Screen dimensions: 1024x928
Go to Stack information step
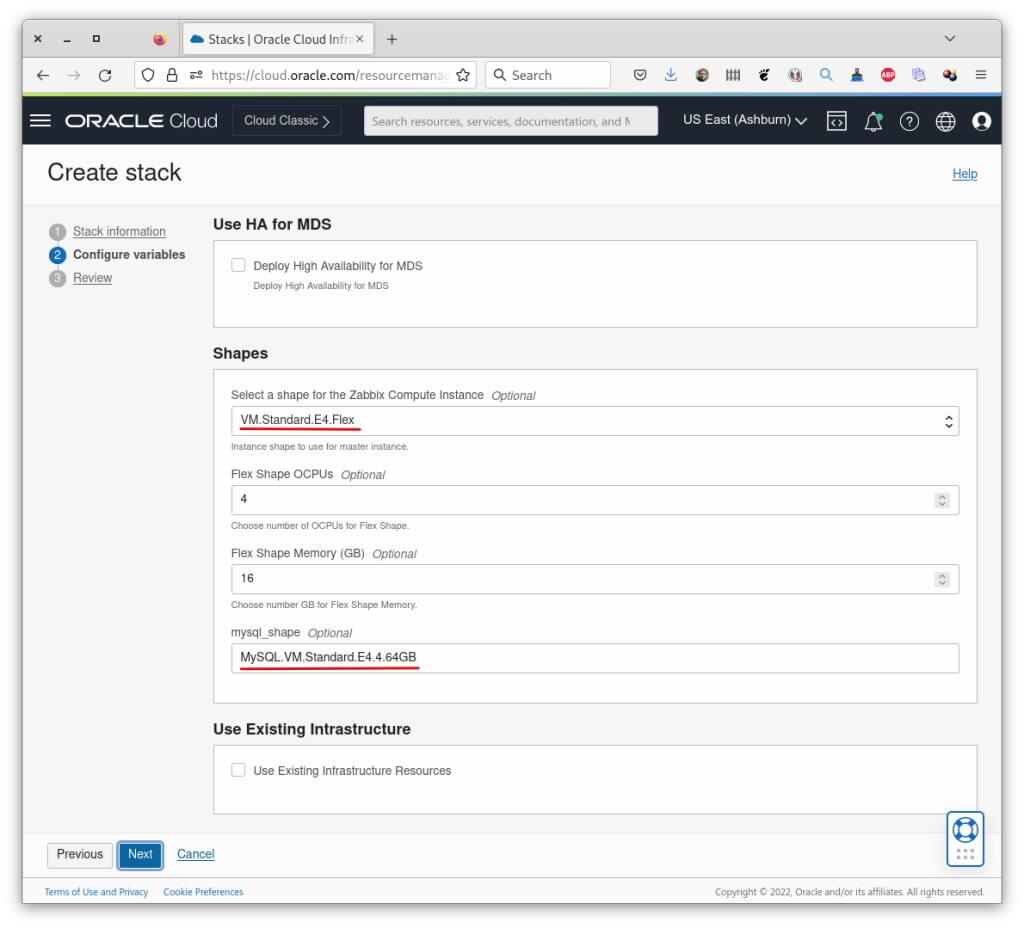[119, 231]
